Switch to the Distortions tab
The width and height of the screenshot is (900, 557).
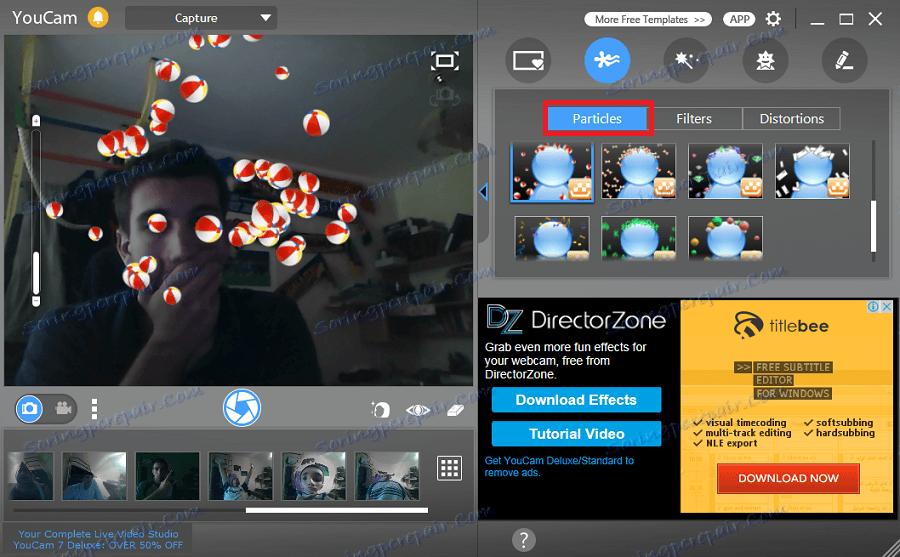[792, 119]
